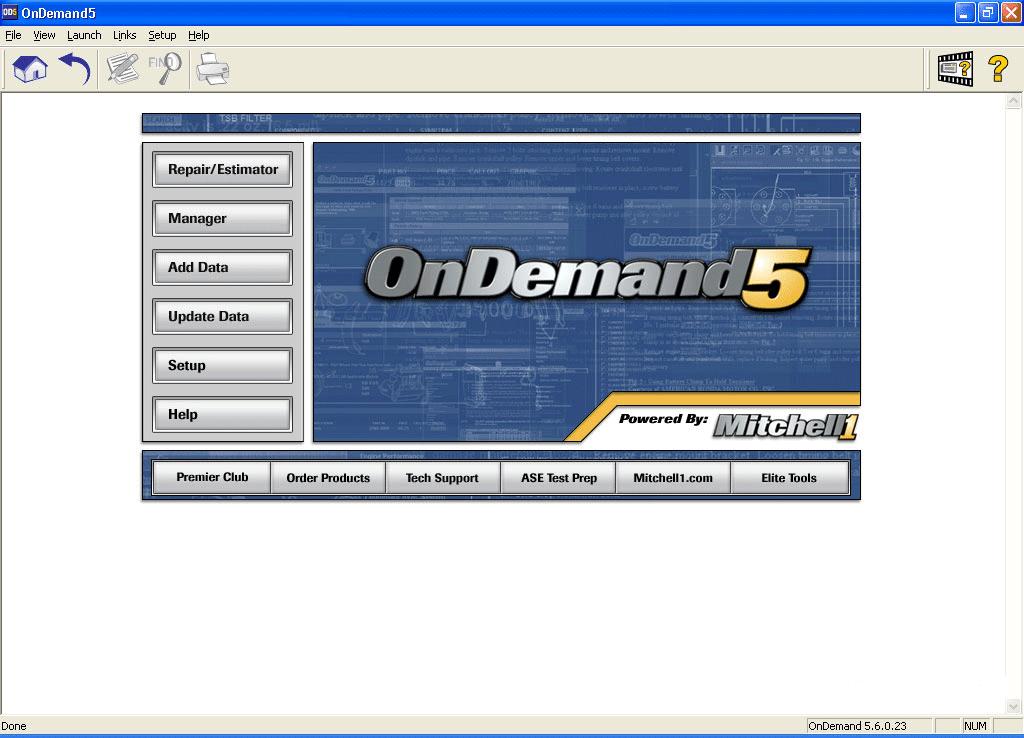Click the Setup button in side panel
1024x738 pixels.
223,365
